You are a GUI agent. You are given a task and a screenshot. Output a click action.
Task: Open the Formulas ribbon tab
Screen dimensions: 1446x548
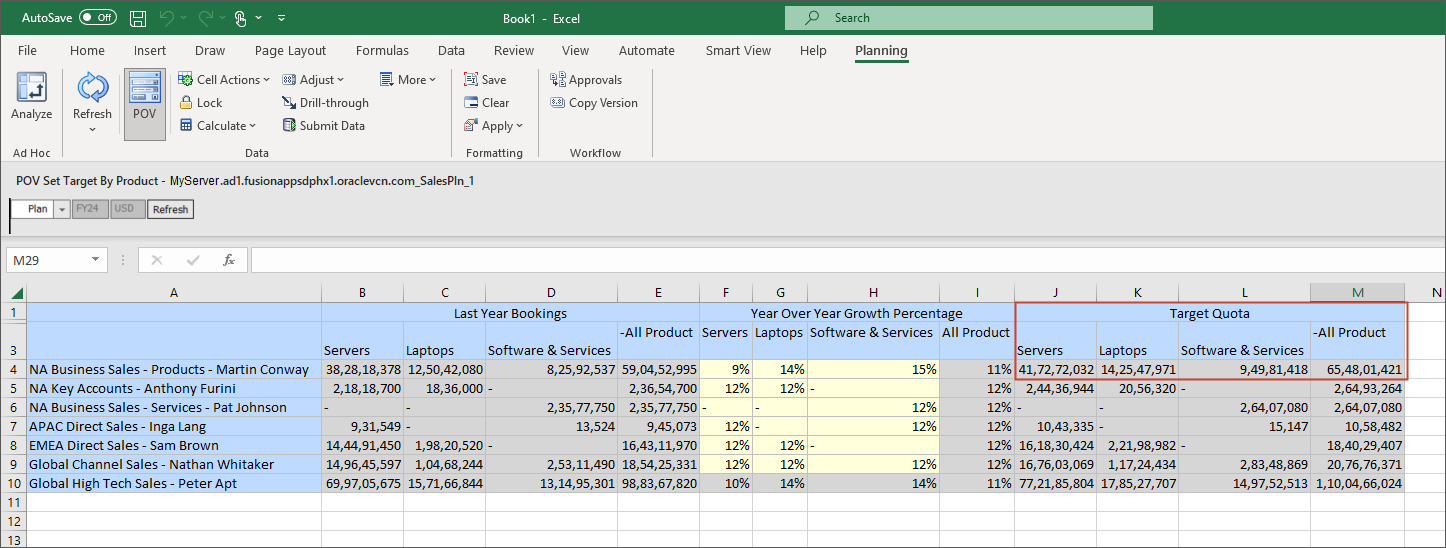[x=382, y=51]
